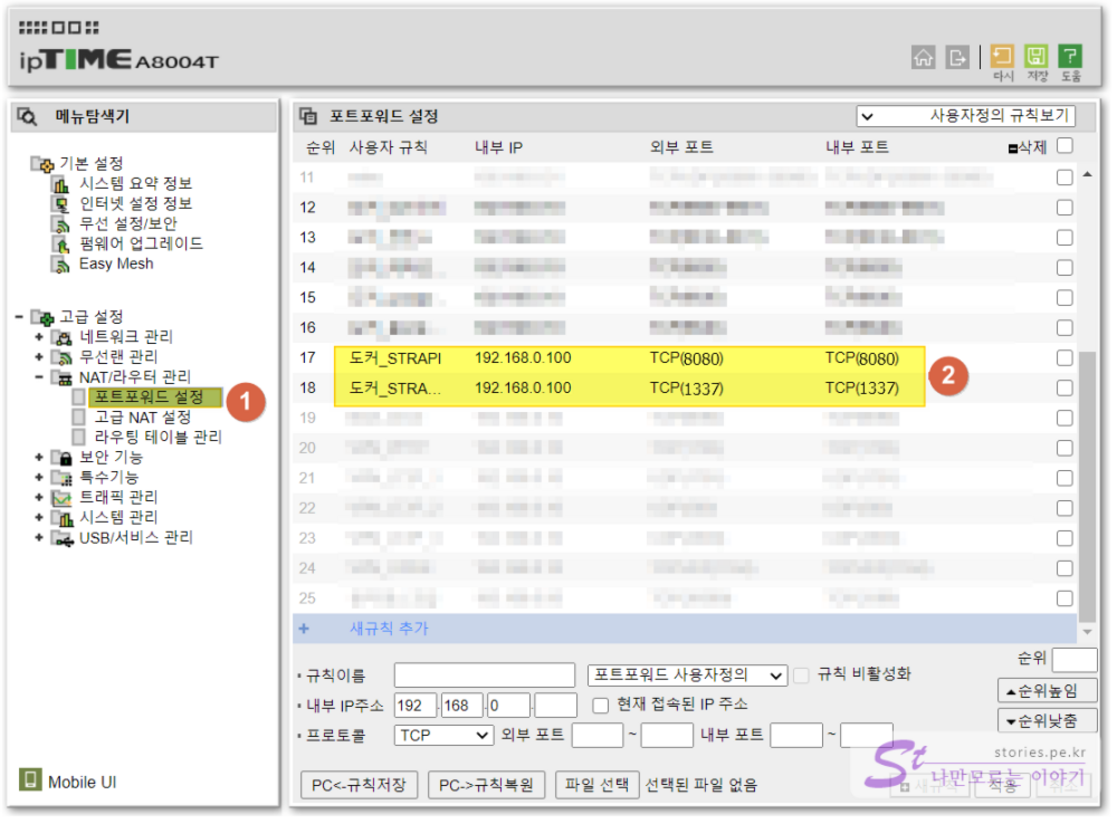1117x824 pixels.
Task: Click the PC<-규칙저장 button
Action: pyautogui.click(x=359, y=785)
